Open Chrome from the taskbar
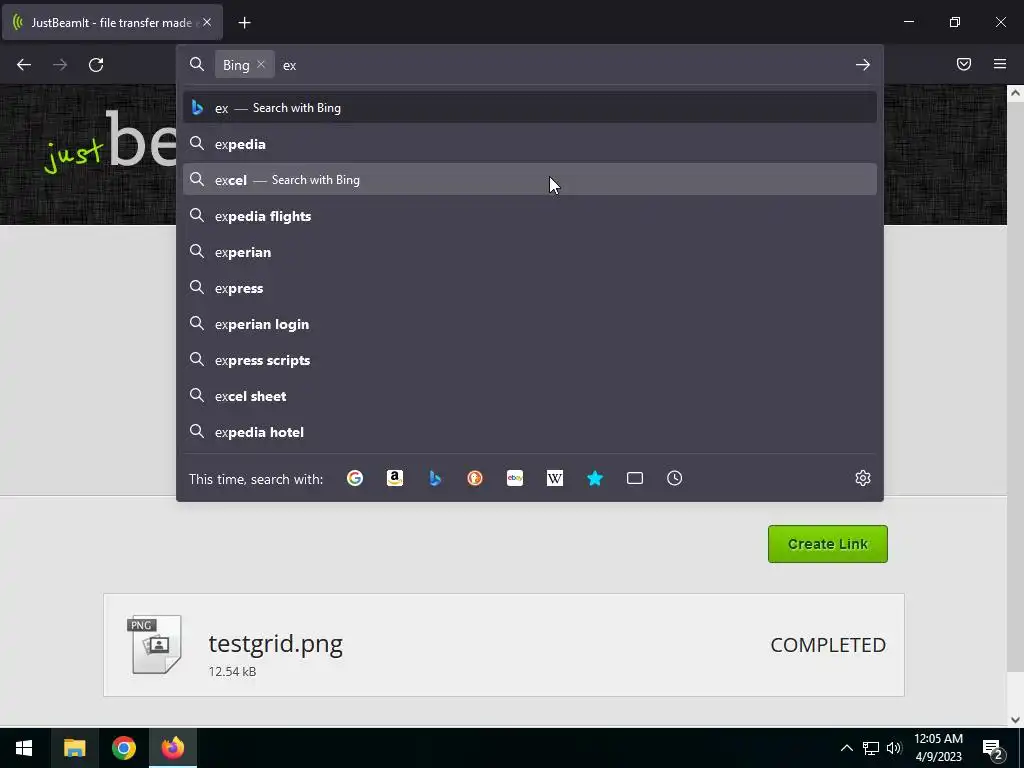This screenshot has width=1024, height=768. (x=123, y=748)
